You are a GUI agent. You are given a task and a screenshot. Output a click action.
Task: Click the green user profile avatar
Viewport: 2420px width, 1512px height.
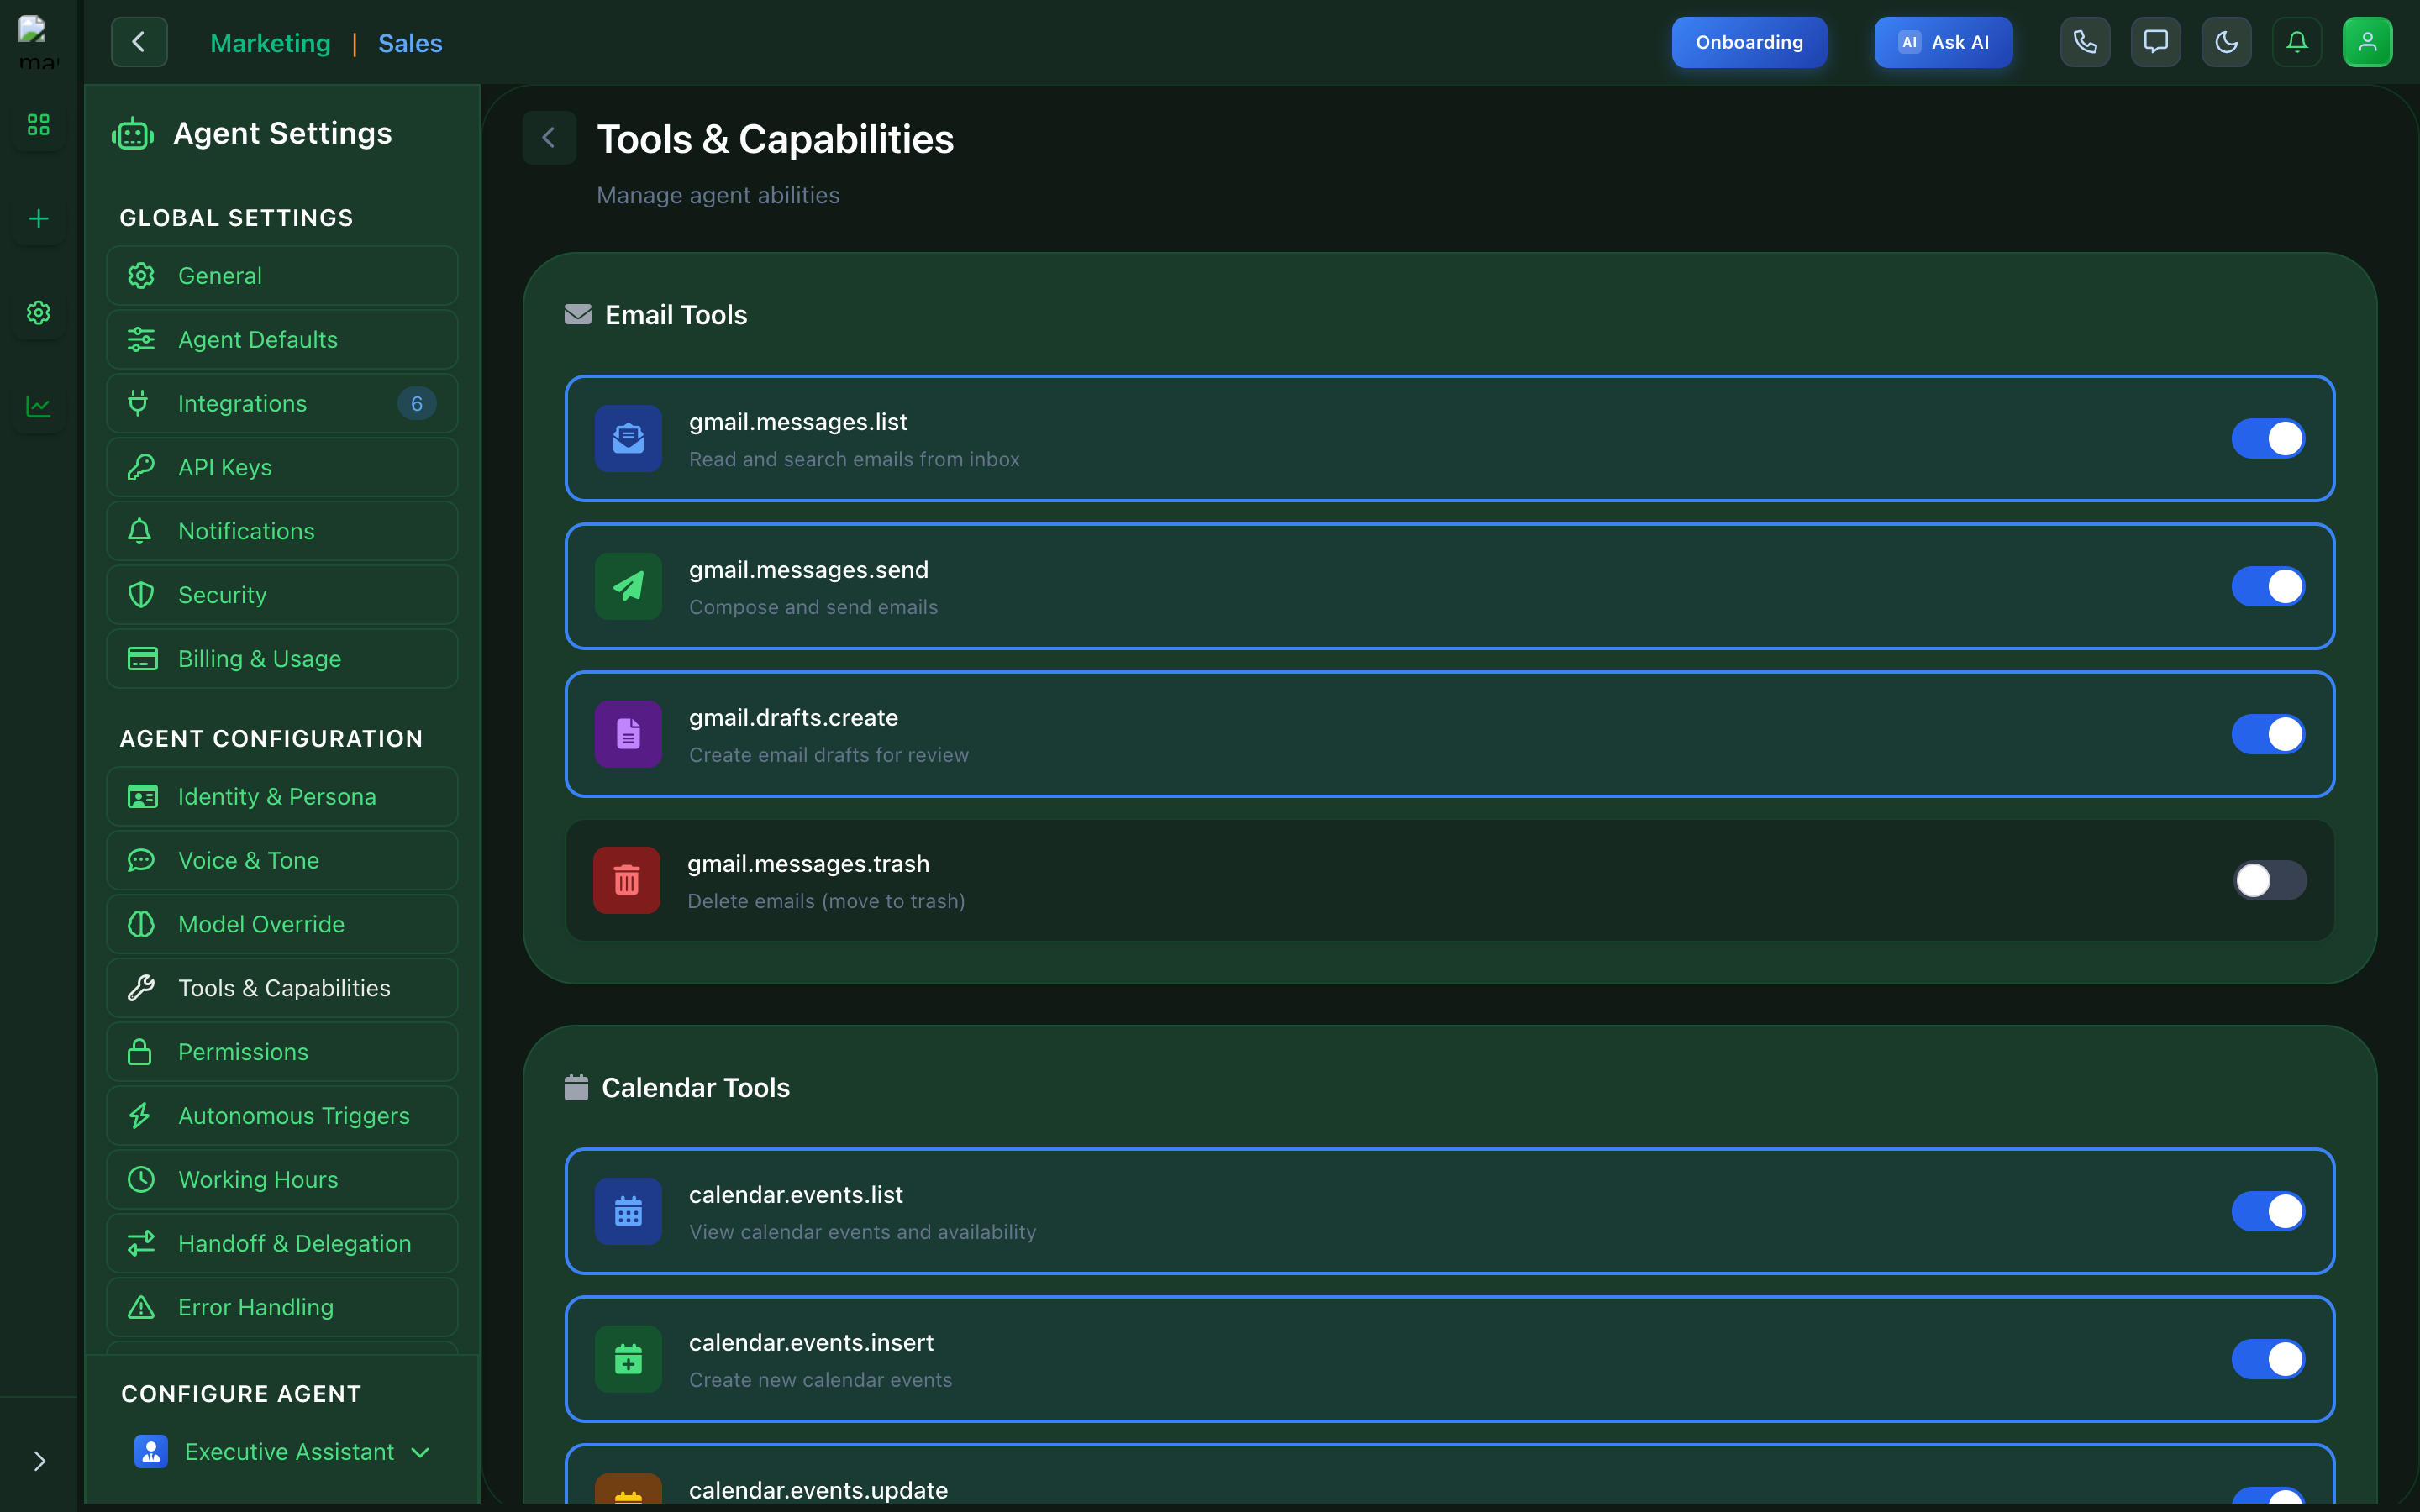click(2367, 42)
